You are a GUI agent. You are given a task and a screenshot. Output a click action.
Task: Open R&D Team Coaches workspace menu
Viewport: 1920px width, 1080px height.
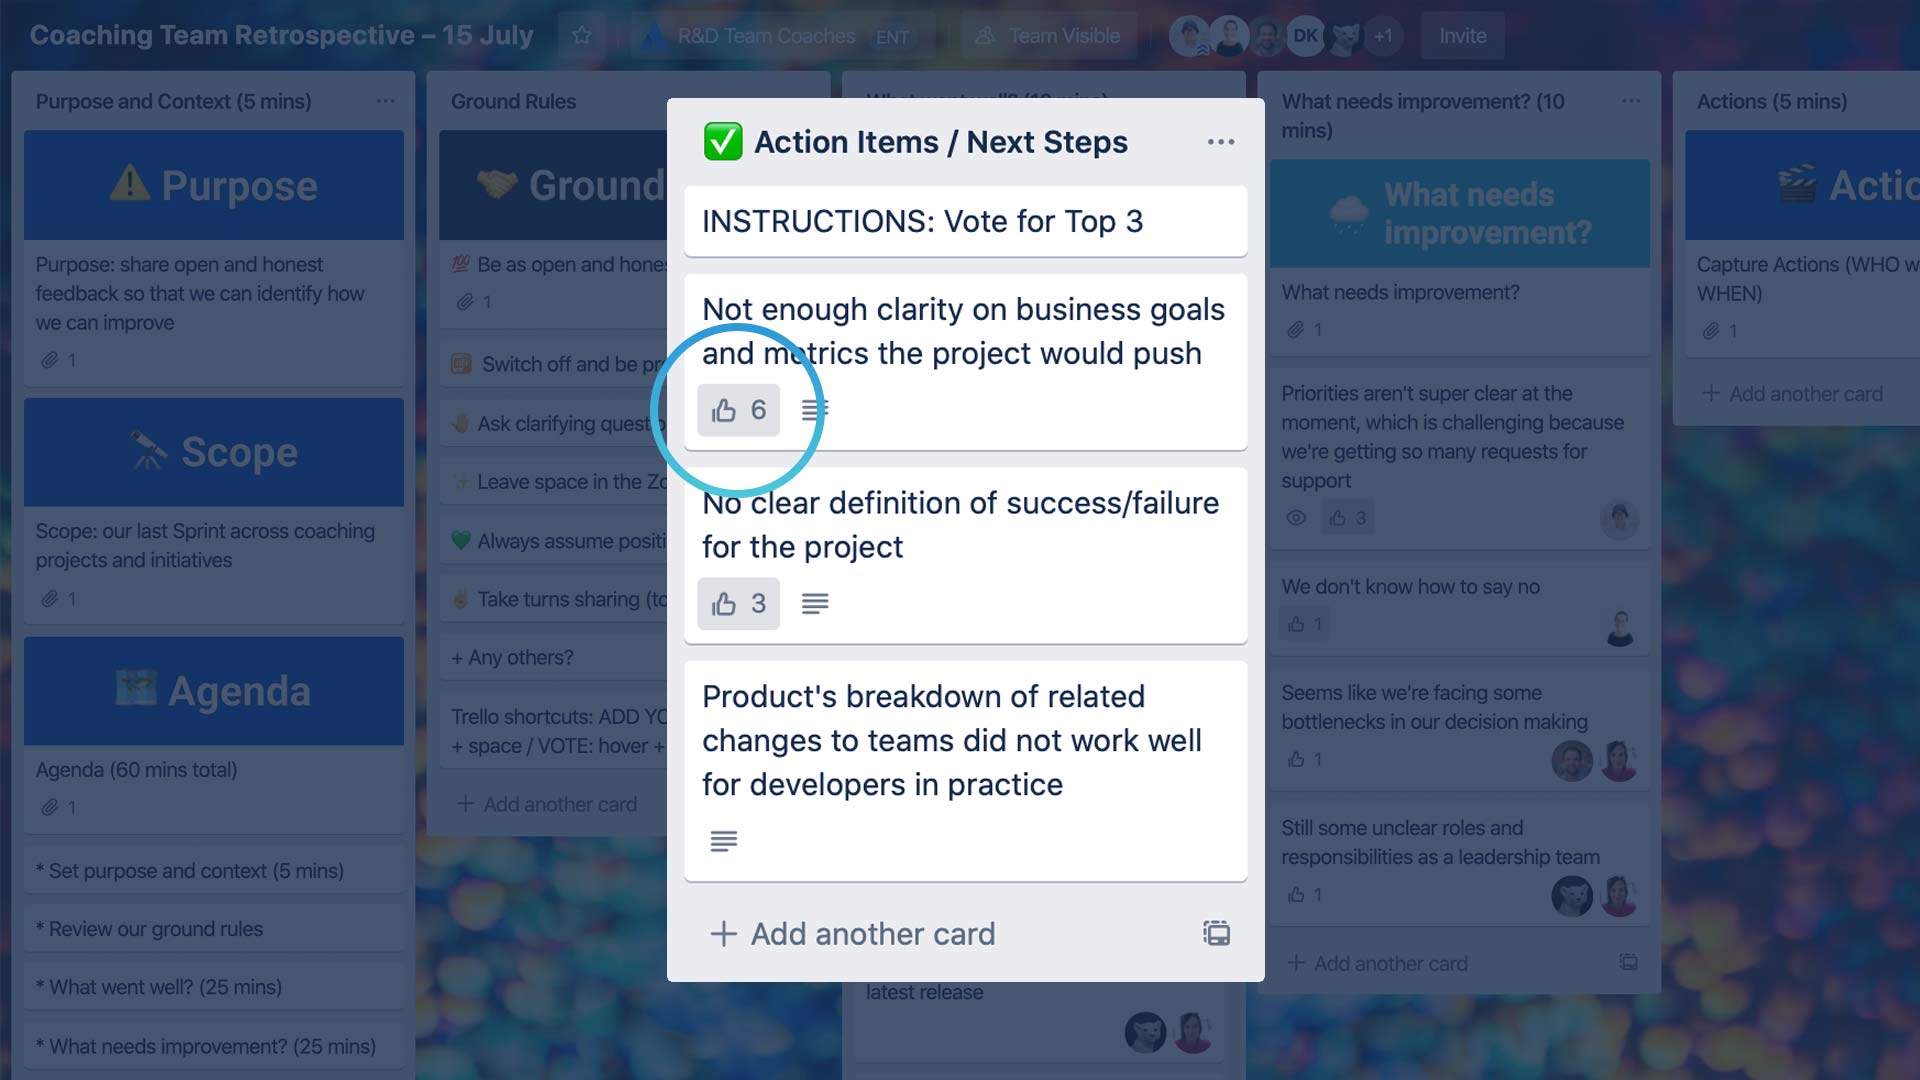(765, 36)
